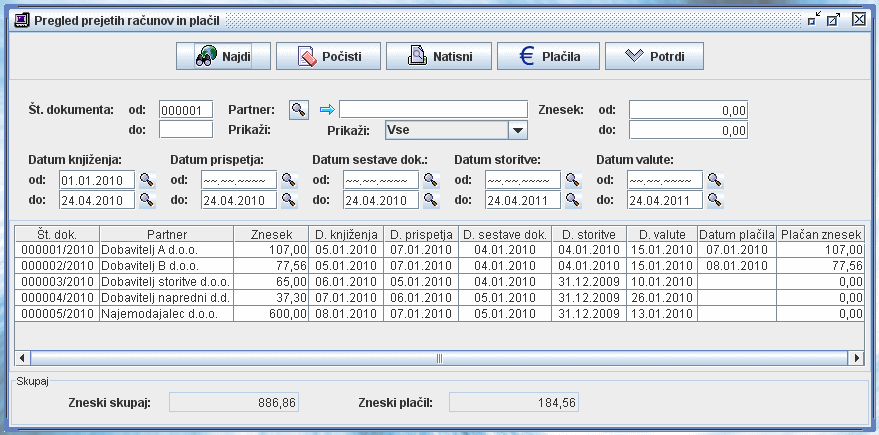This screenshot has height=435, width=879.
Task: Click the Znesek od amount field
Action: 688,110
